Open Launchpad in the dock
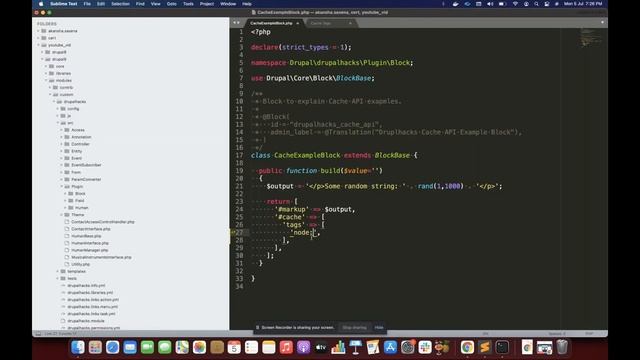The height and width of the screenshot is (360, 640). pos(95,347)
